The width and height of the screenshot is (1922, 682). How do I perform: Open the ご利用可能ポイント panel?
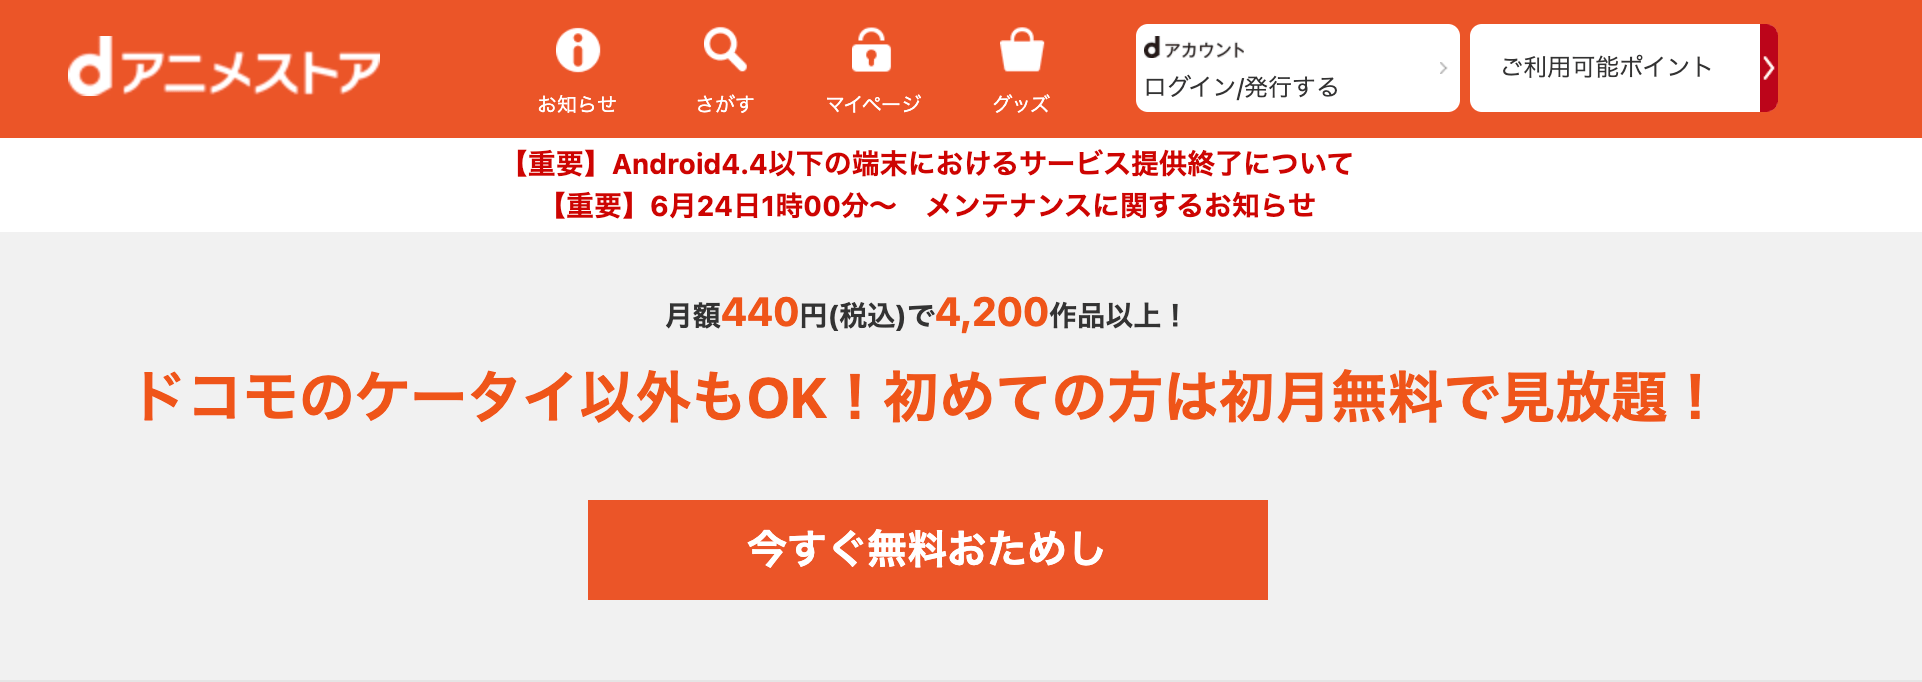(1615, 68)
